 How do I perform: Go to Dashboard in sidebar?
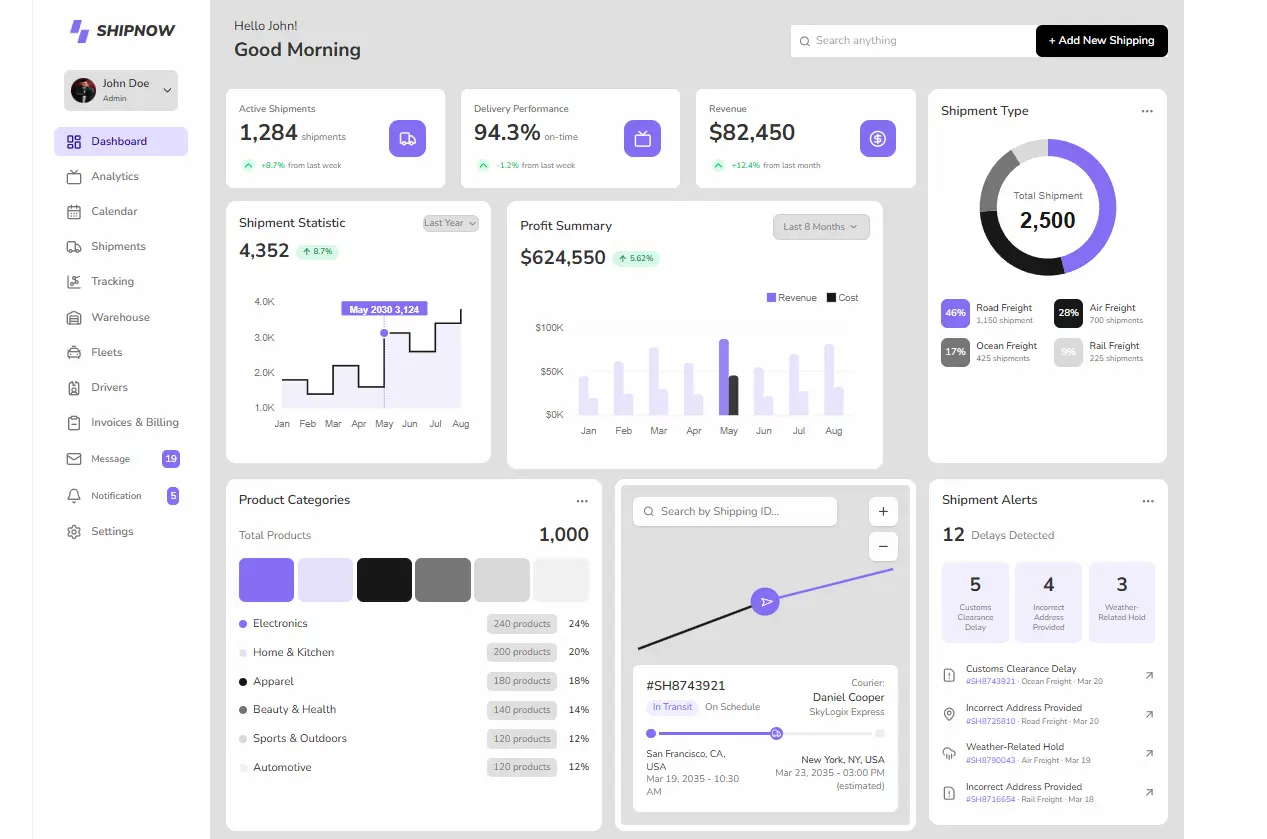[x=121, y=141]
